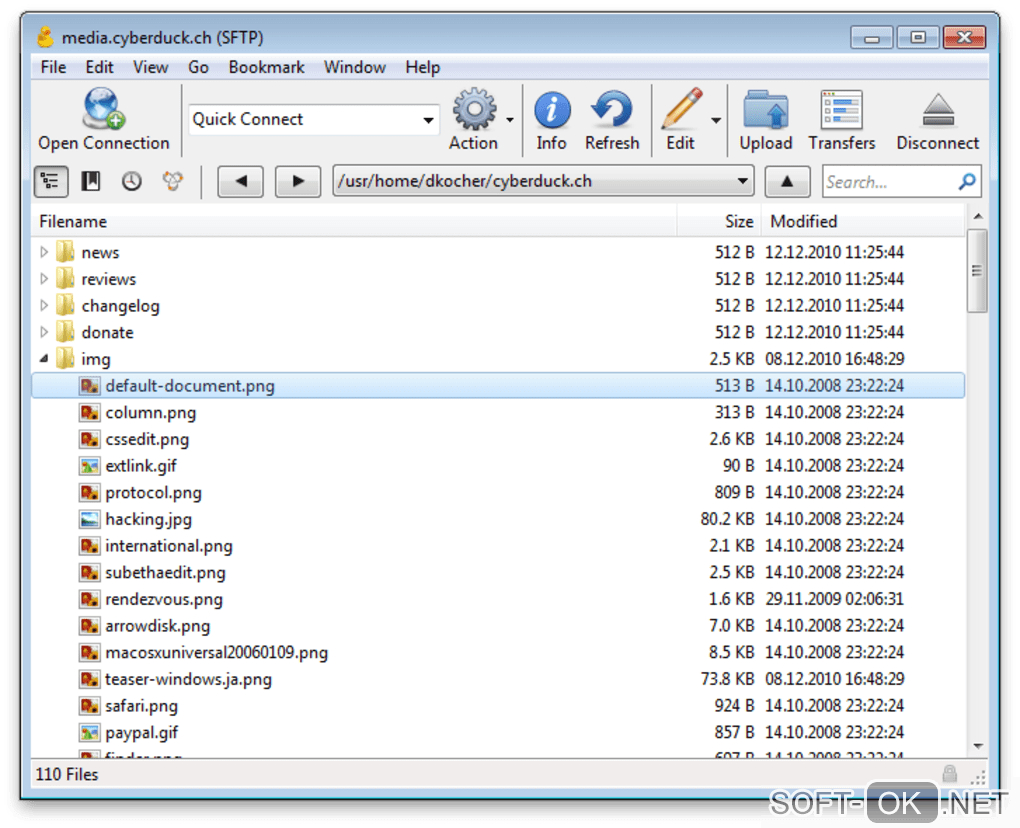The width and height of the screenshot is (1020, 828).
Task: Open the Window menu
Action: 355,67
